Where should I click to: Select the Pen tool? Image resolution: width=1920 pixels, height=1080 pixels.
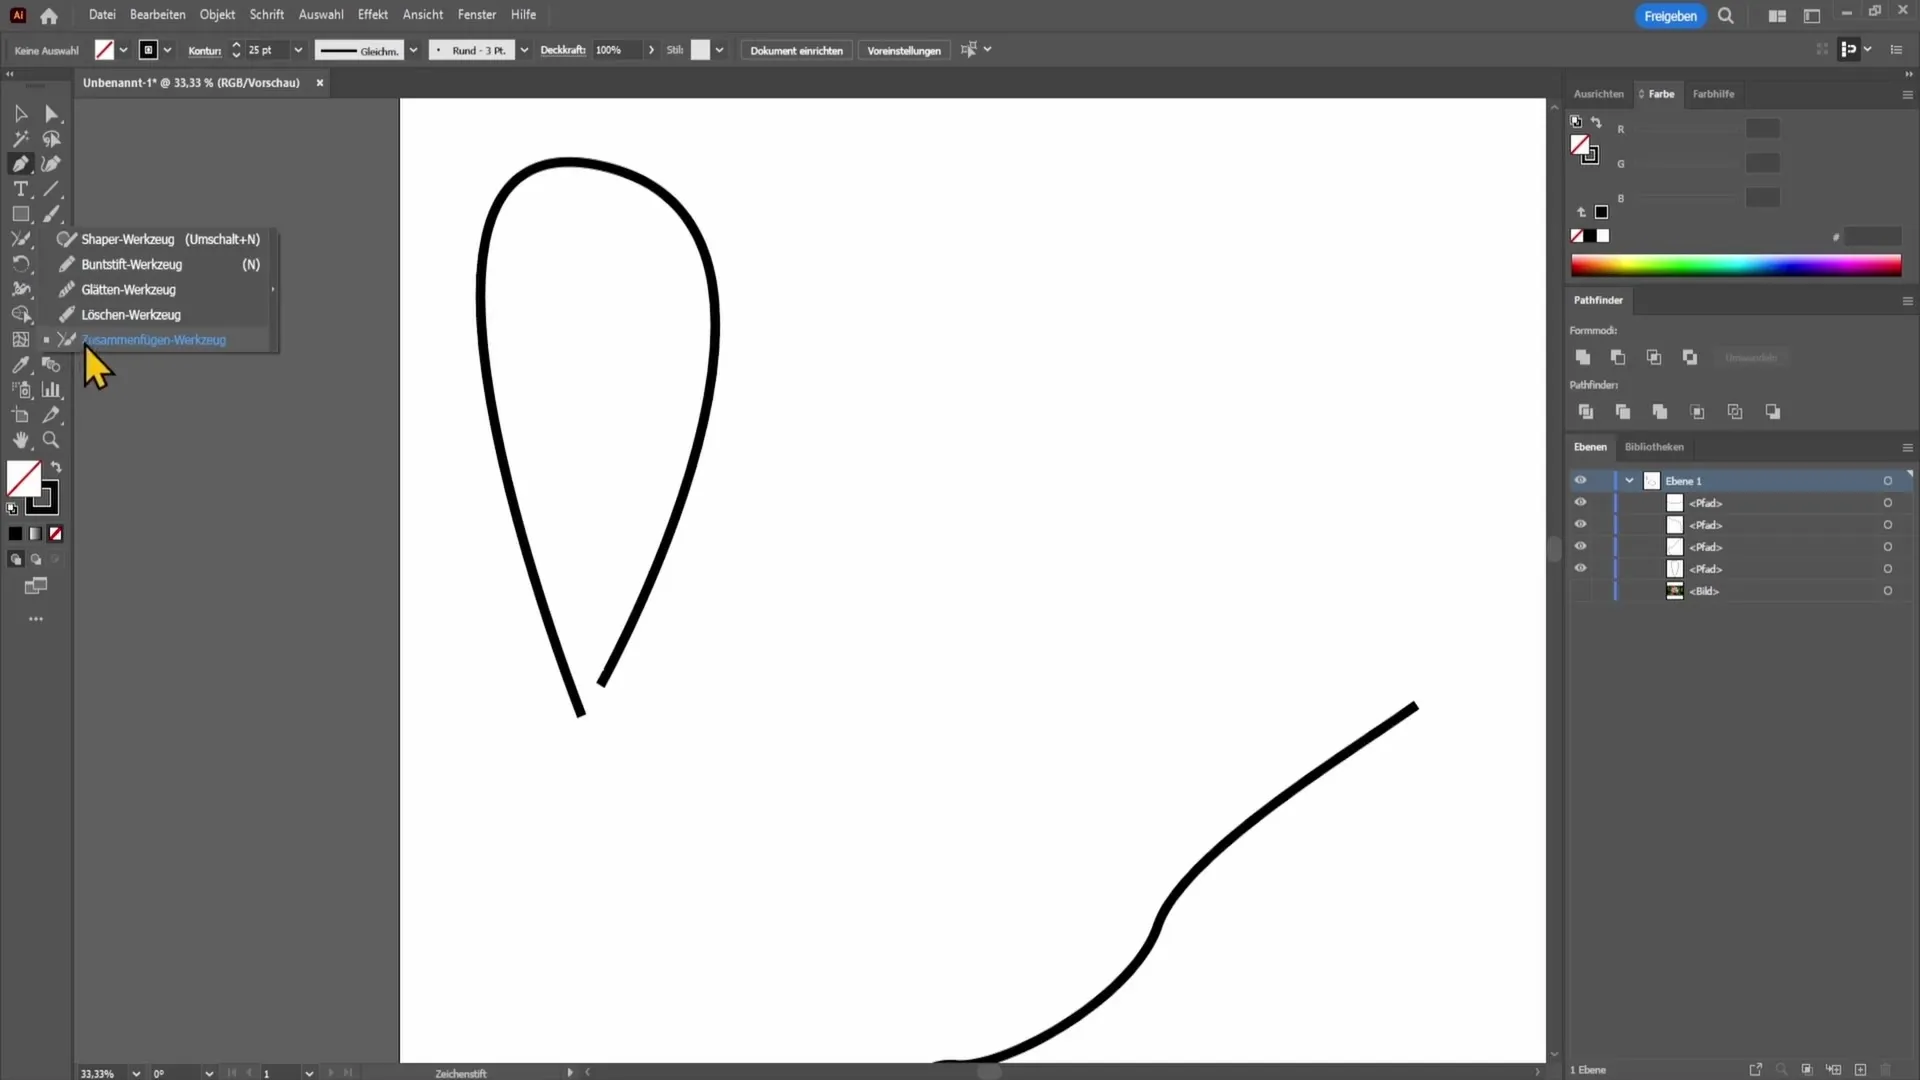pos(20,164)
